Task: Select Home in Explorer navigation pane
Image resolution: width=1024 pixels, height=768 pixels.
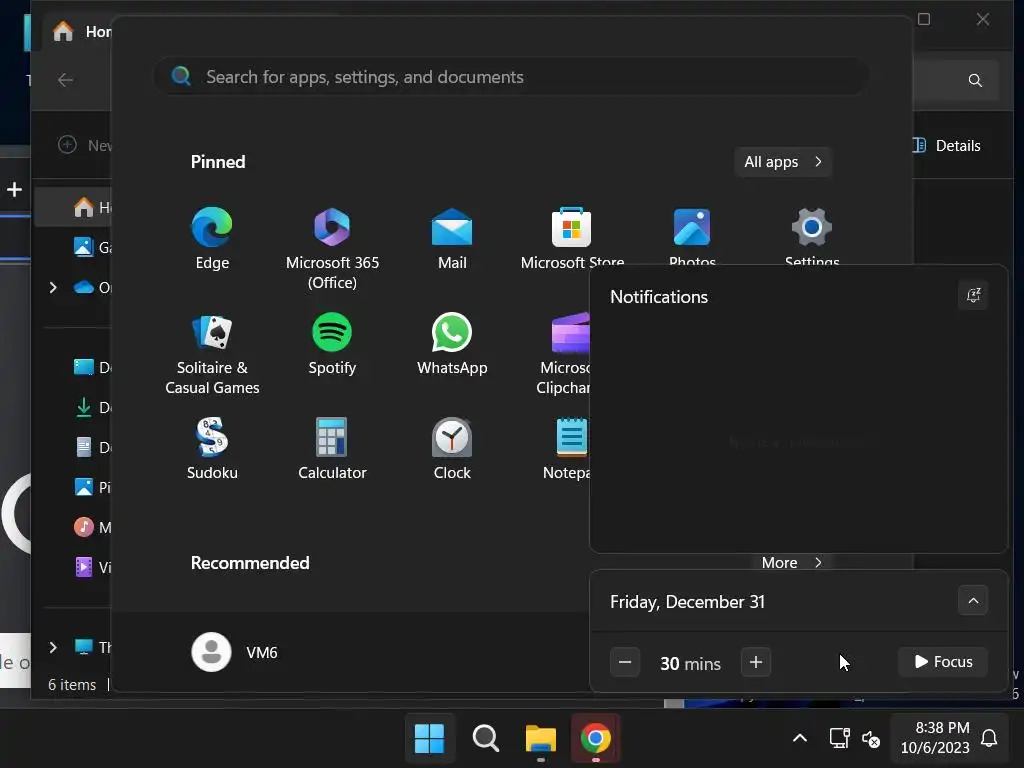Action: click(73, 208)
